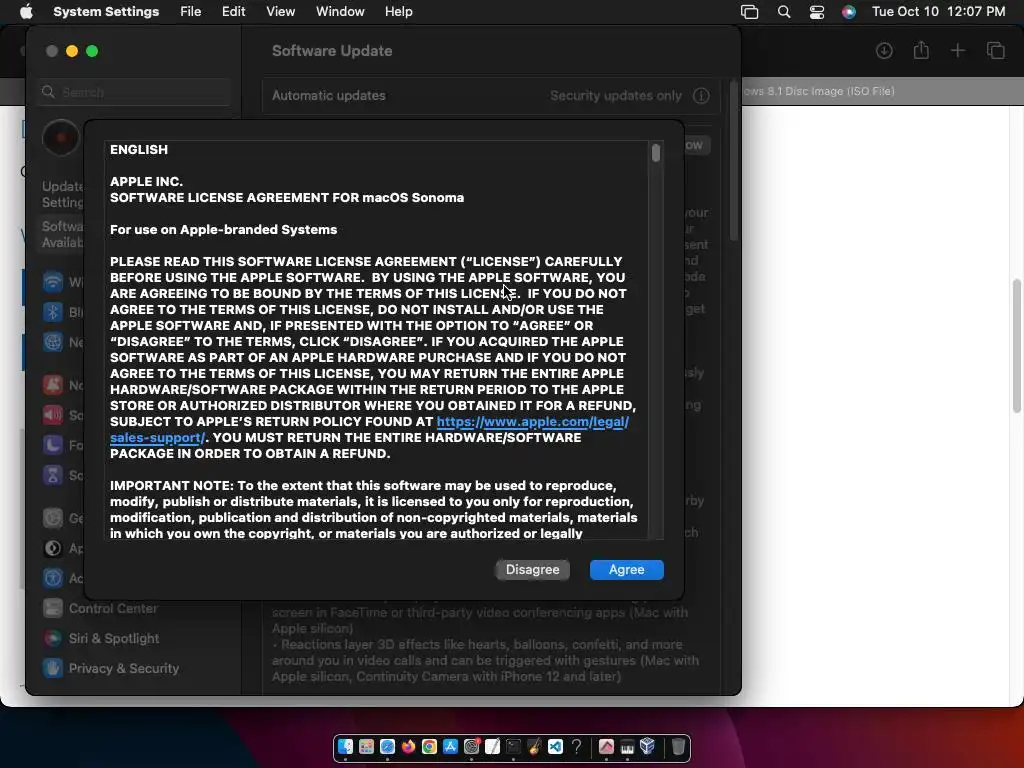This screenshot has width=1024, height=768.
Task: Click the info icon beside Security updates only
Action: (x=701, y=95)
